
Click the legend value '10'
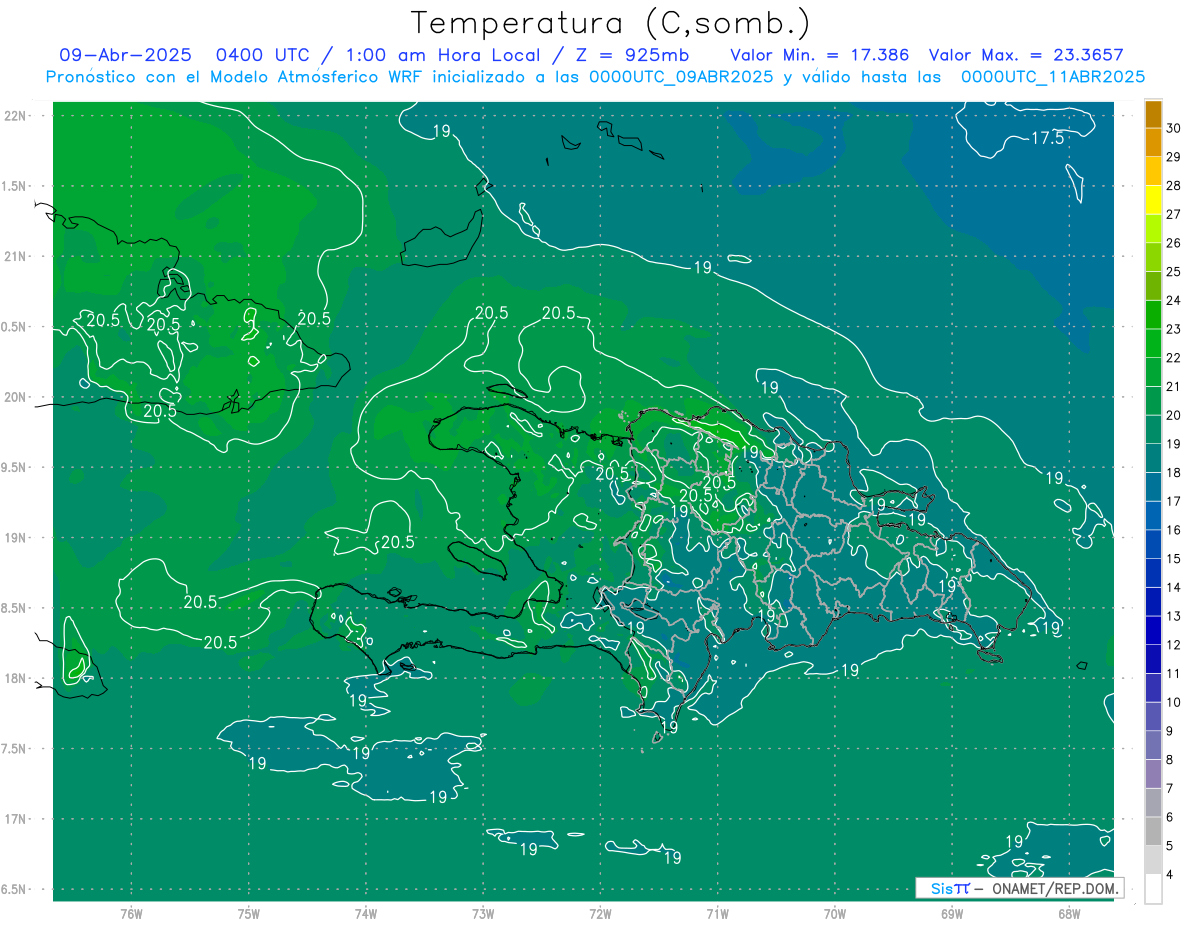coord(1174,703)
